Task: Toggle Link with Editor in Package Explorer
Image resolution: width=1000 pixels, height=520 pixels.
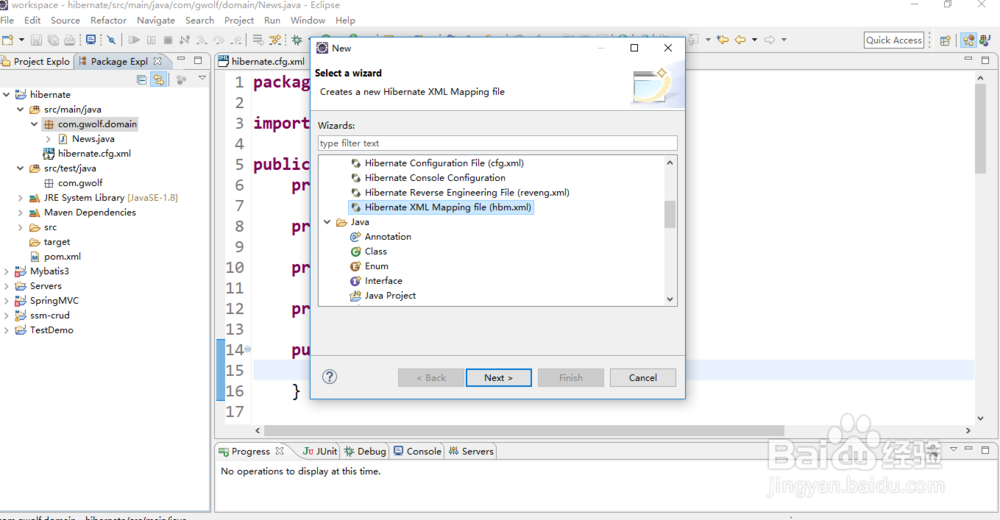Action: click(159, 80)
